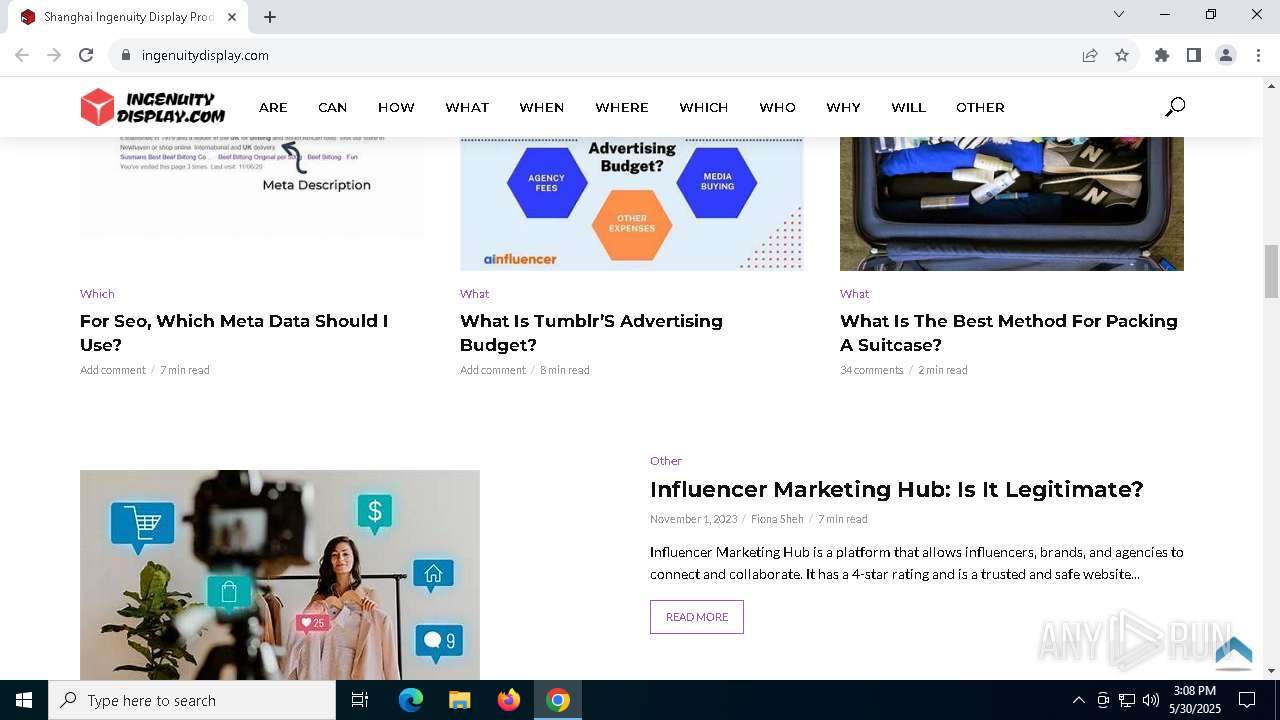Open the notifications center
Image resolution: width=1280 pixels, height=720 pixels.
tap(1247, 700)
